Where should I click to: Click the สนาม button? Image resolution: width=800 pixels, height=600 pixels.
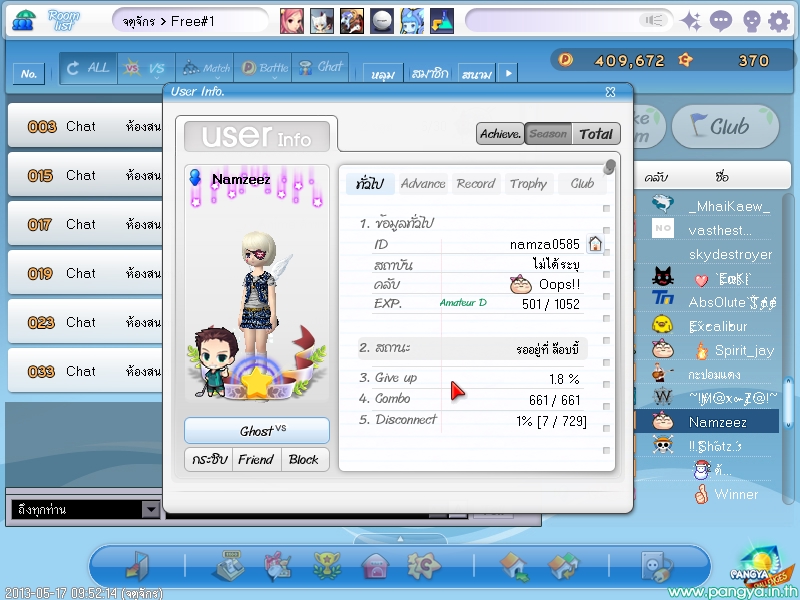coord(477,74)
